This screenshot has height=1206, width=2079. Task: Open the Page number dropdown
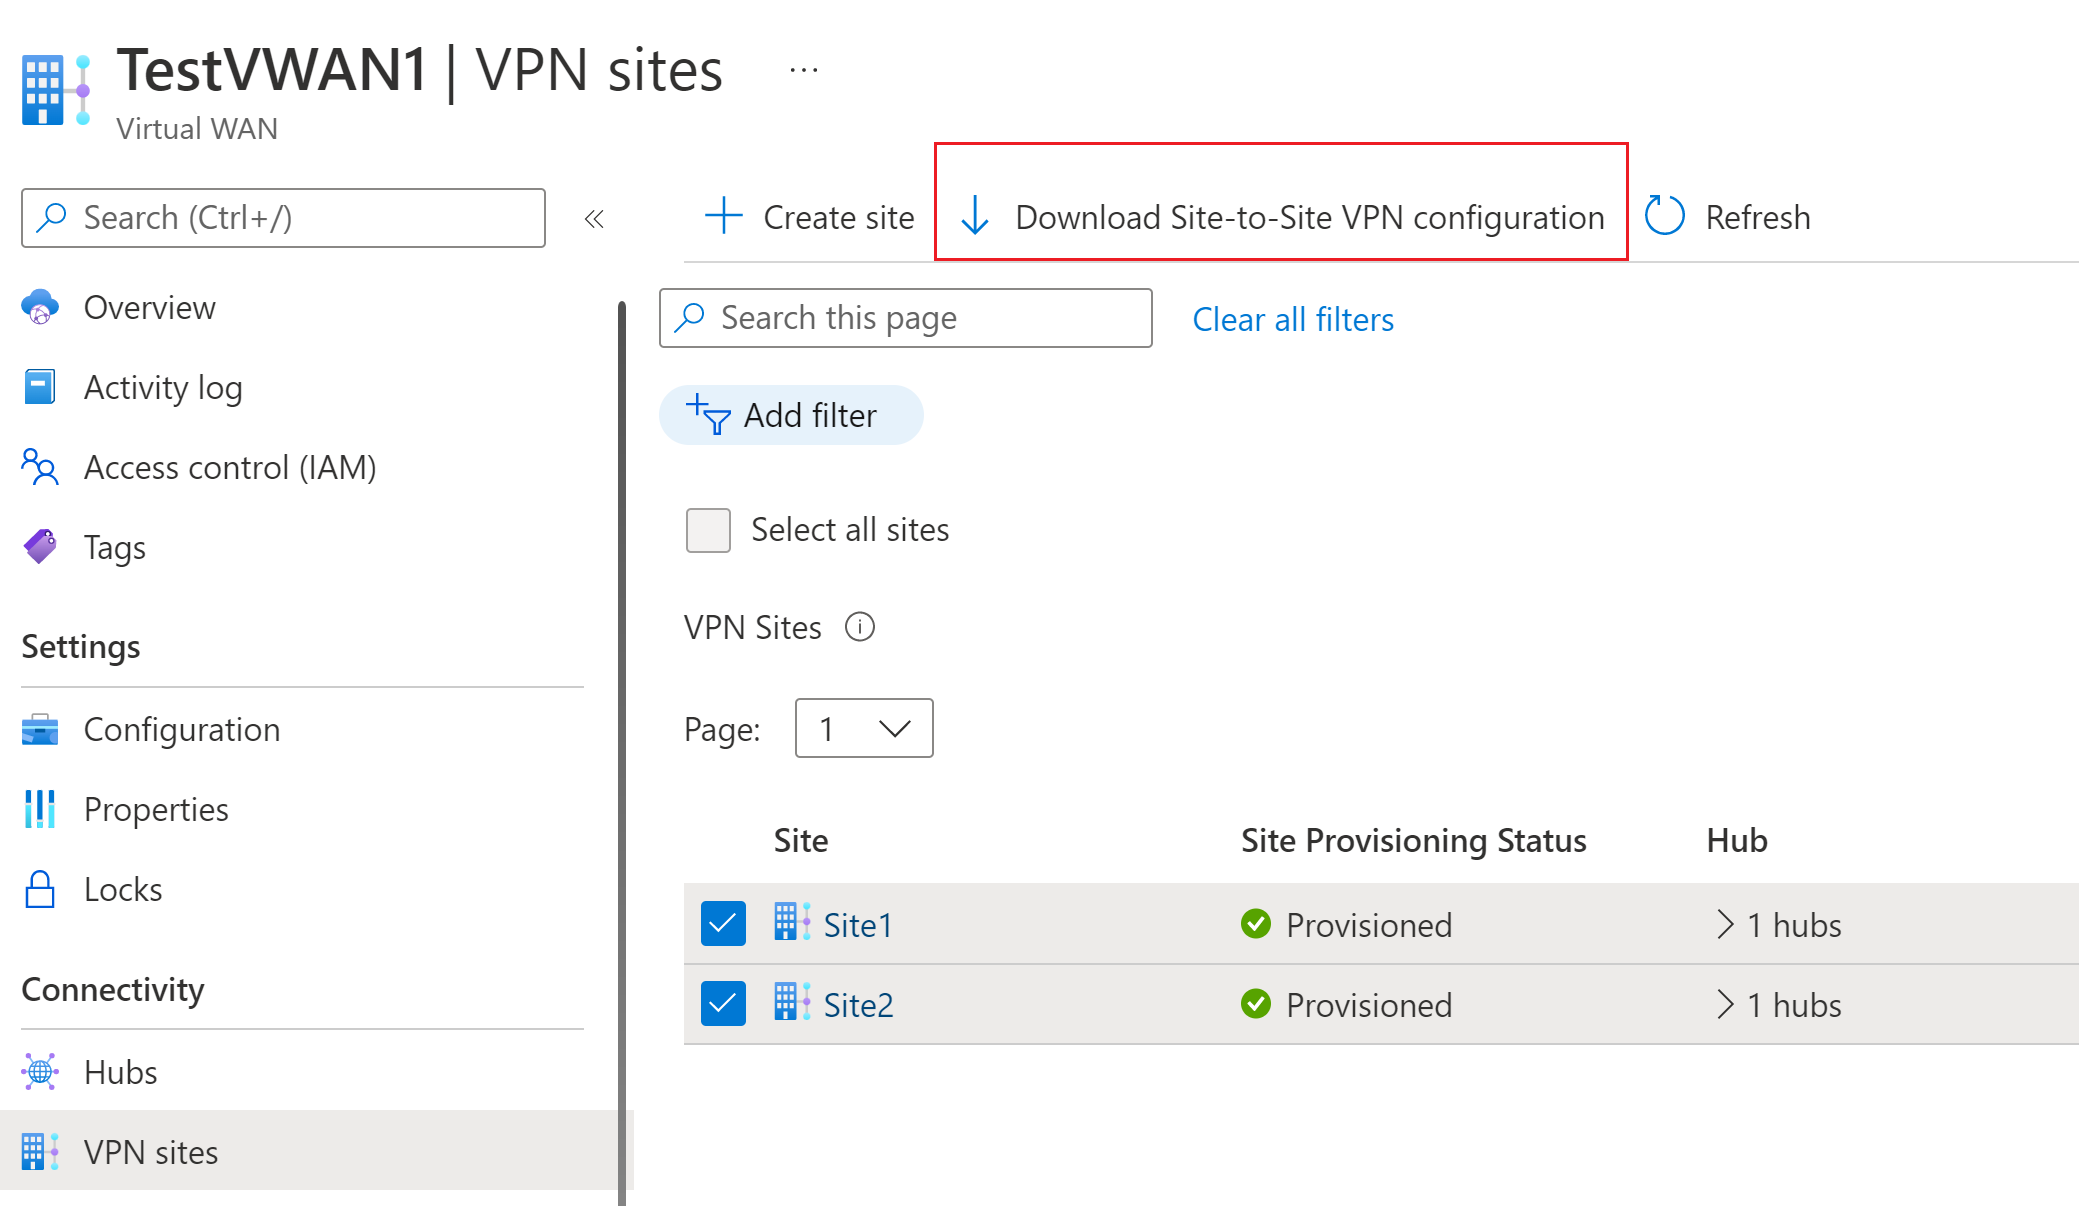click(x=863, y=728)
